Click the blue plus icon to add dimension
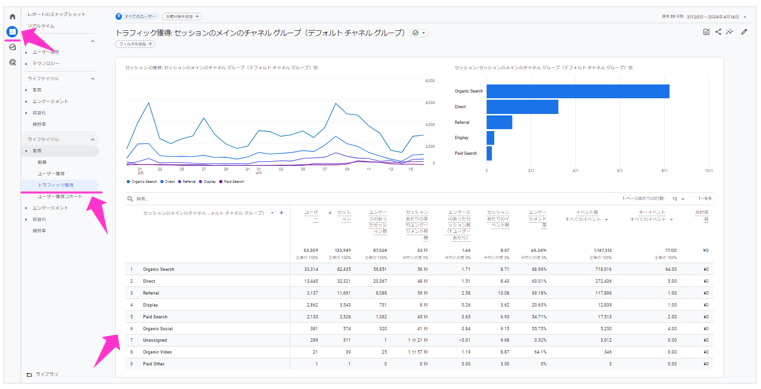 pyautogui.click(x=281, y=213)
